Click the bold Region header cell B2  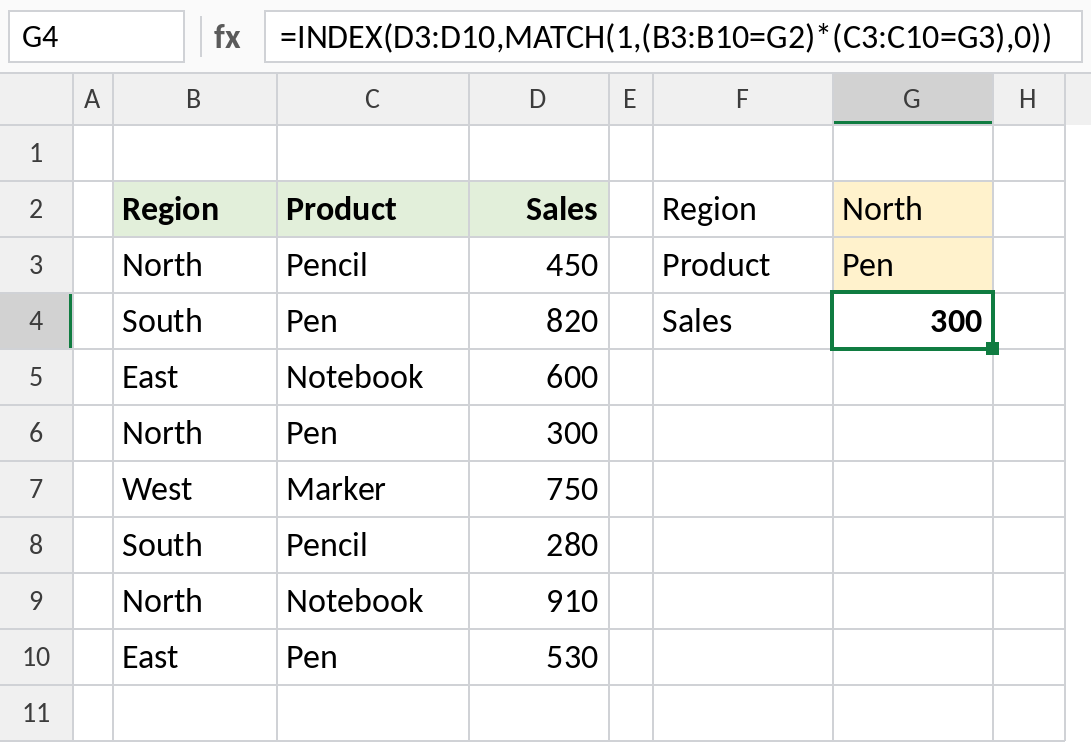pos(194,209)
